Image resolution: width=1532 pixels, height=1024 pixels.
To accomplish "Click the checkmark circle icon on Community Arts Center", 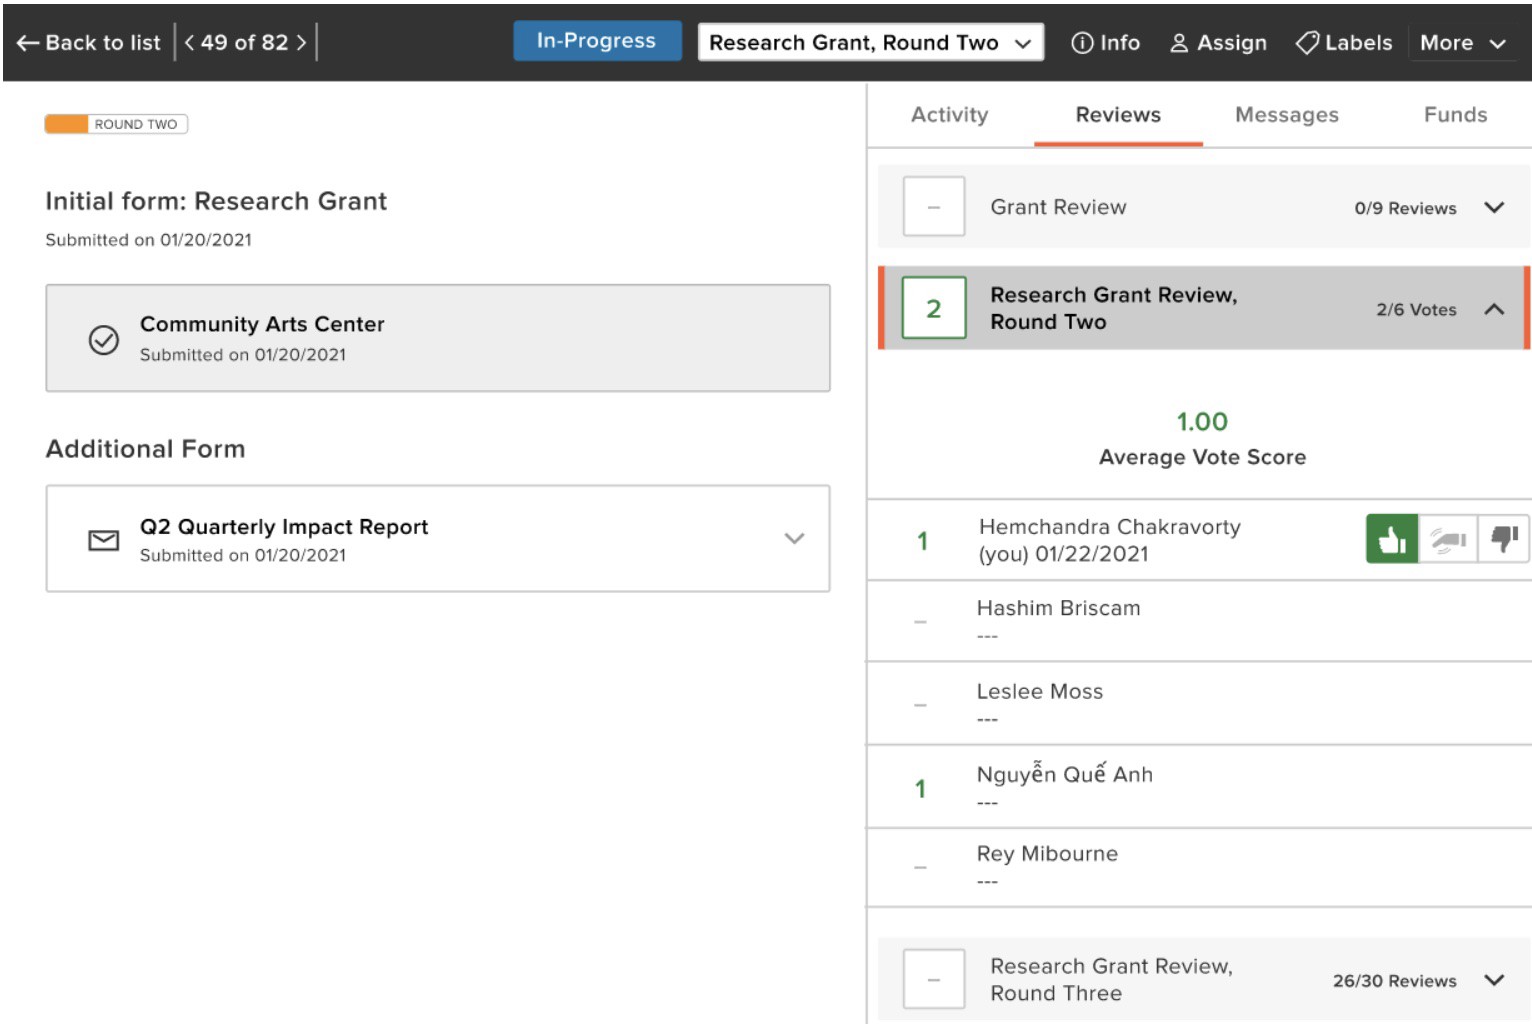I will tap(104, 340).
